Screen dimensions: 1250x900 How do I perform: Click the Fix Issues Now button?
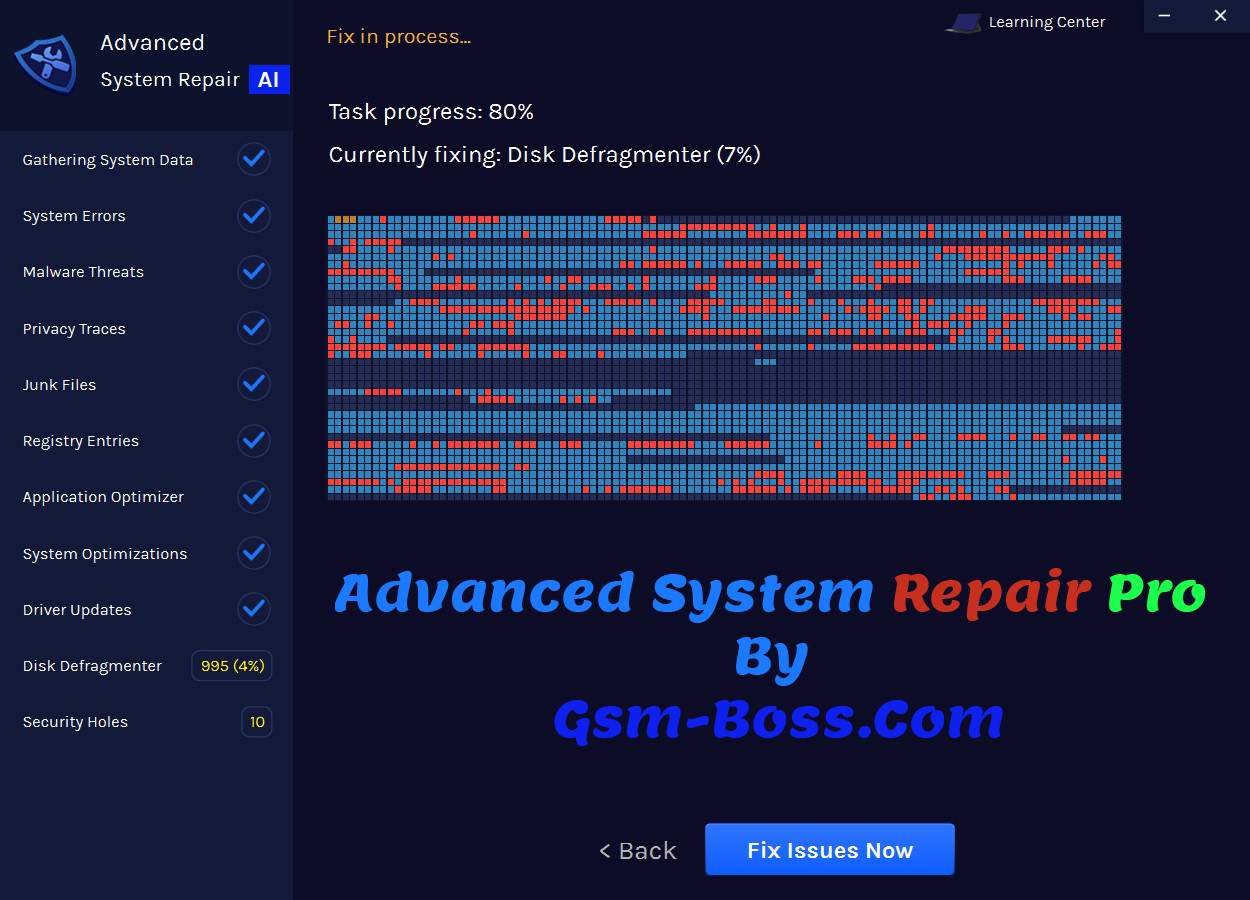(830, 850)
